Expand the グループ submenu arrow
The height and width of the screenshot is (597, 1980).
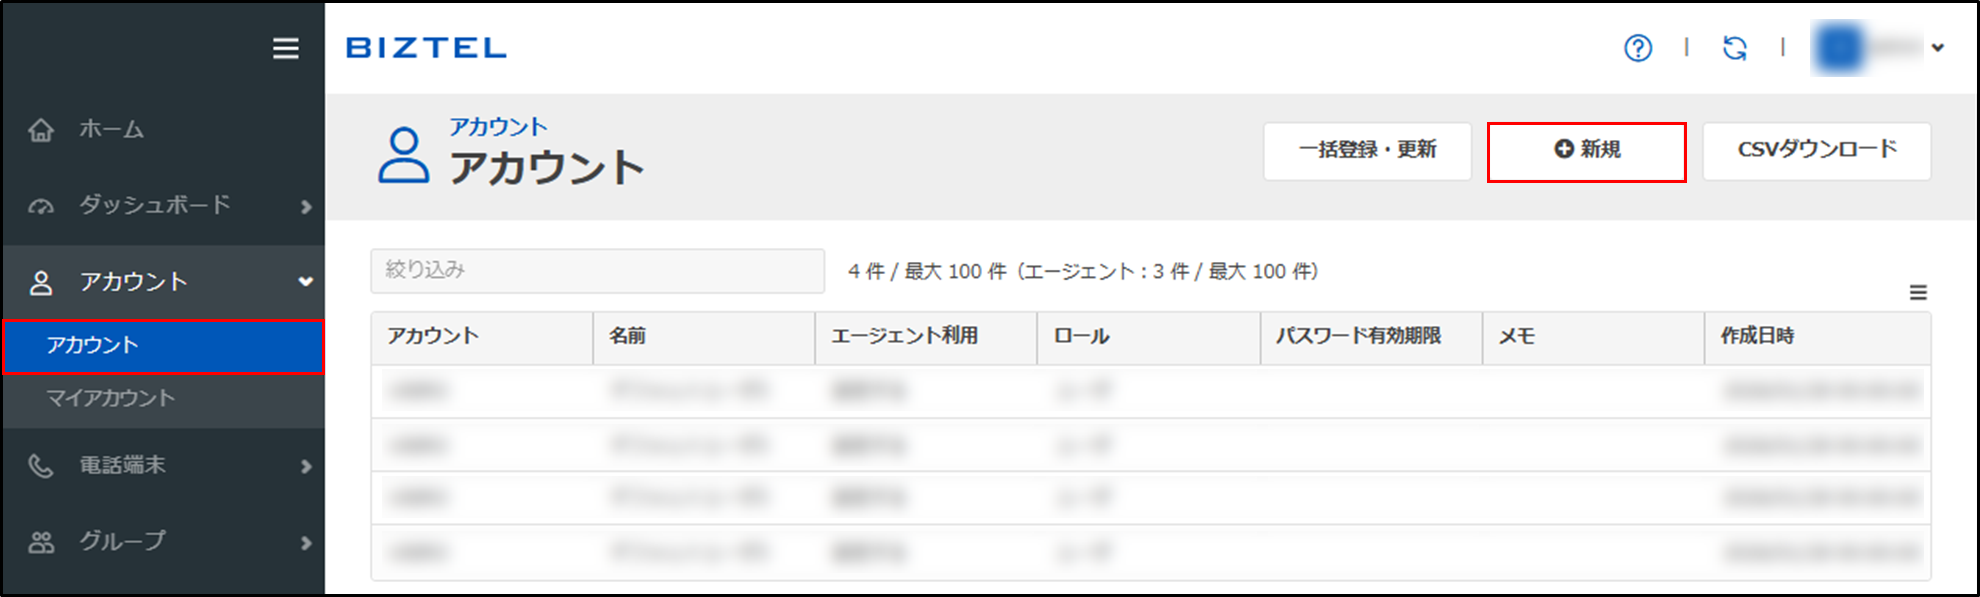(306, 543)
